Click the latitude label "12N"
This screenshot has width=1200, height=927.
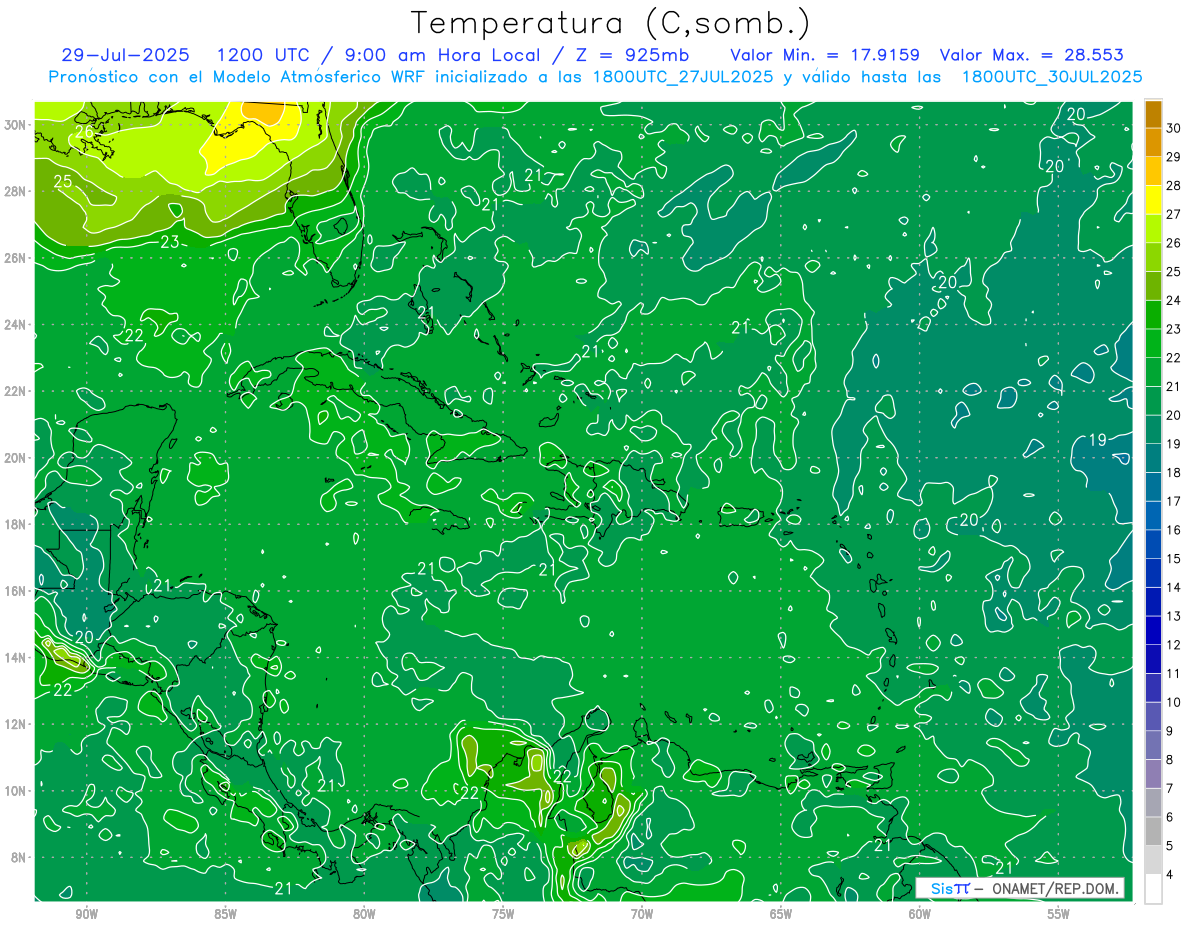point(15,724)
